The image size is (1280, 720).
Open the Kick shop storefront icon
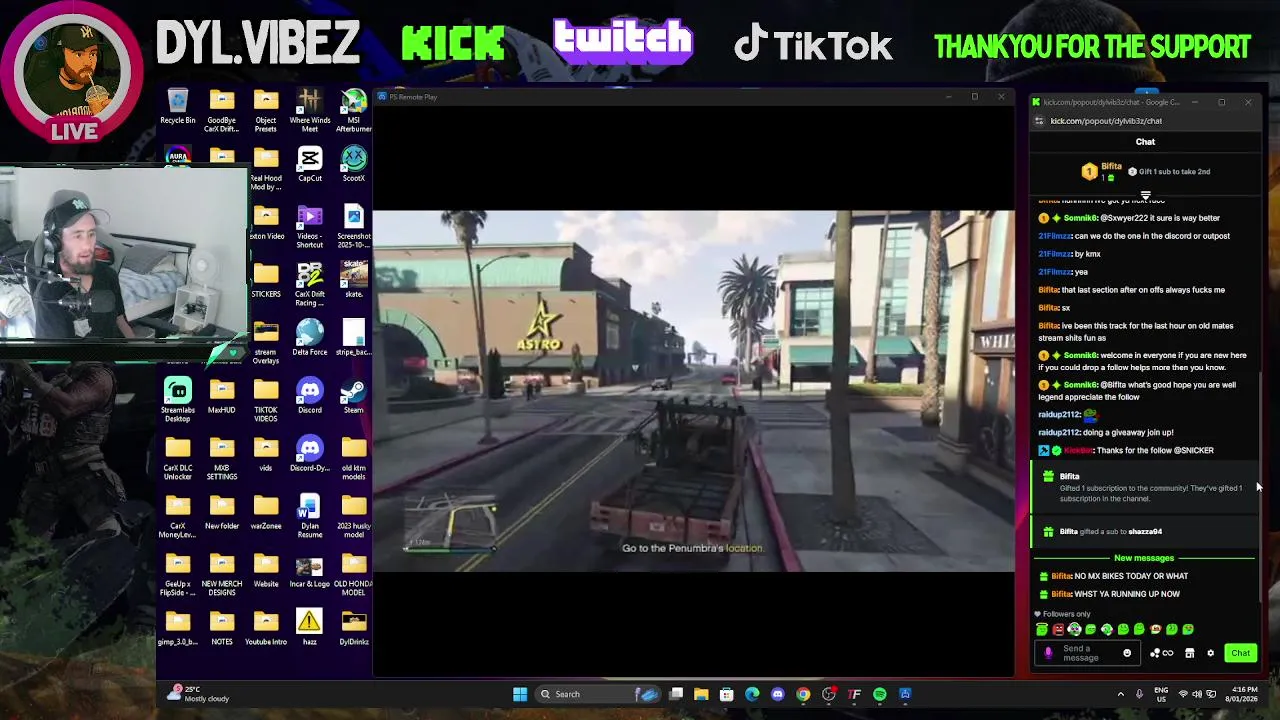[1189, 653]
